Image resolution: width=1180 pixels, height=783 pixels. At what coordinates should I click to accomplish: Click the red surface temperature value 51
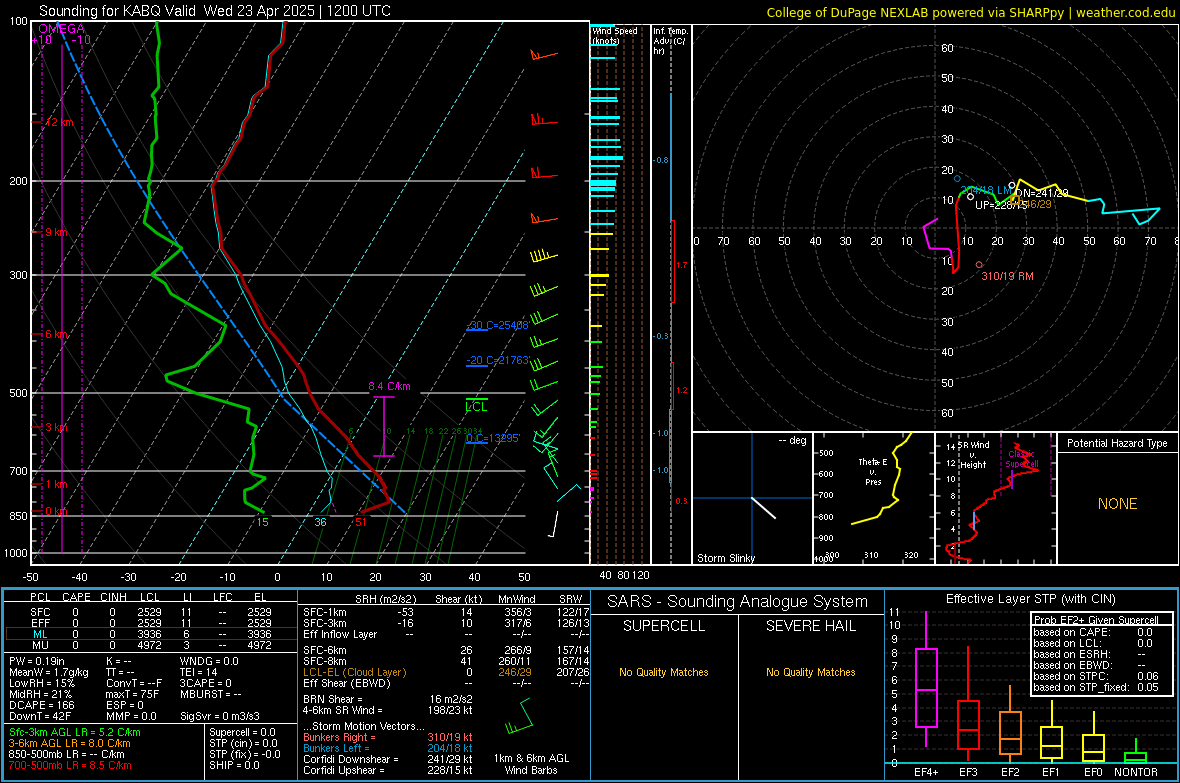tap(361, 523)
